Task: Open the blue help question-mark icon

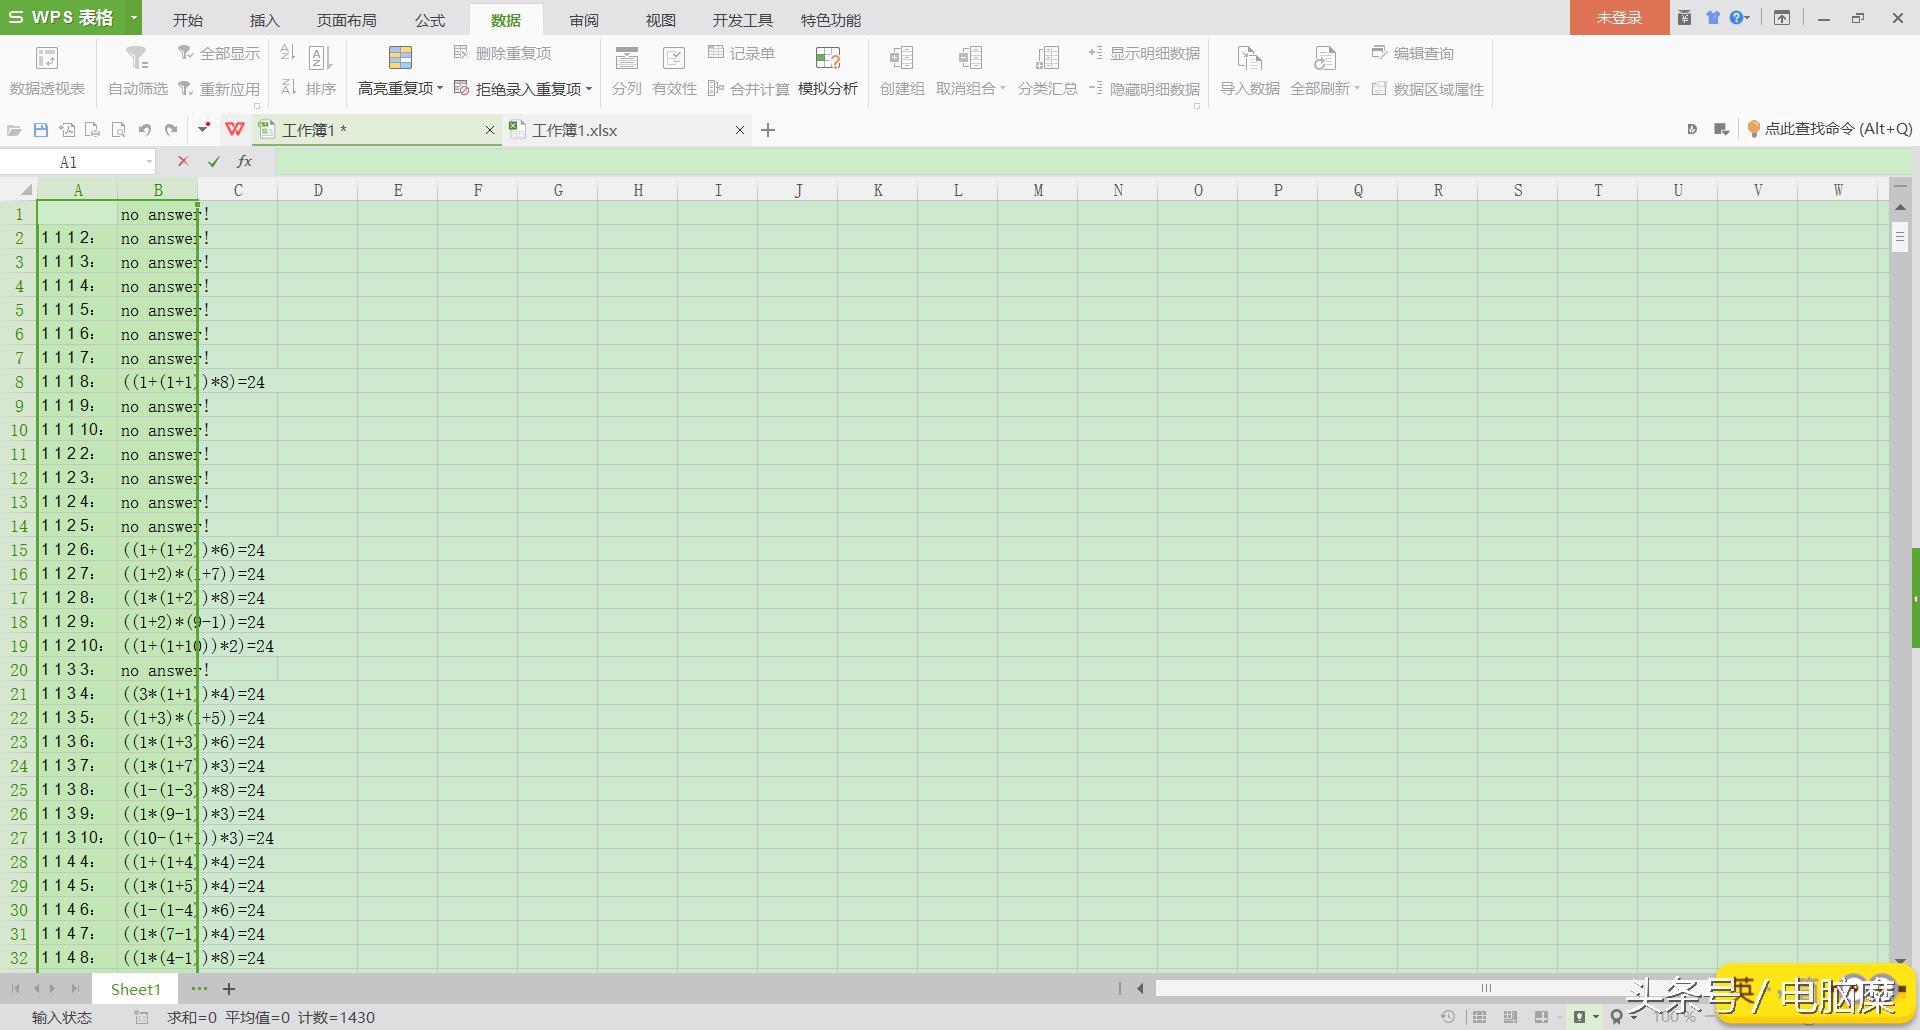Action: 1735,18
